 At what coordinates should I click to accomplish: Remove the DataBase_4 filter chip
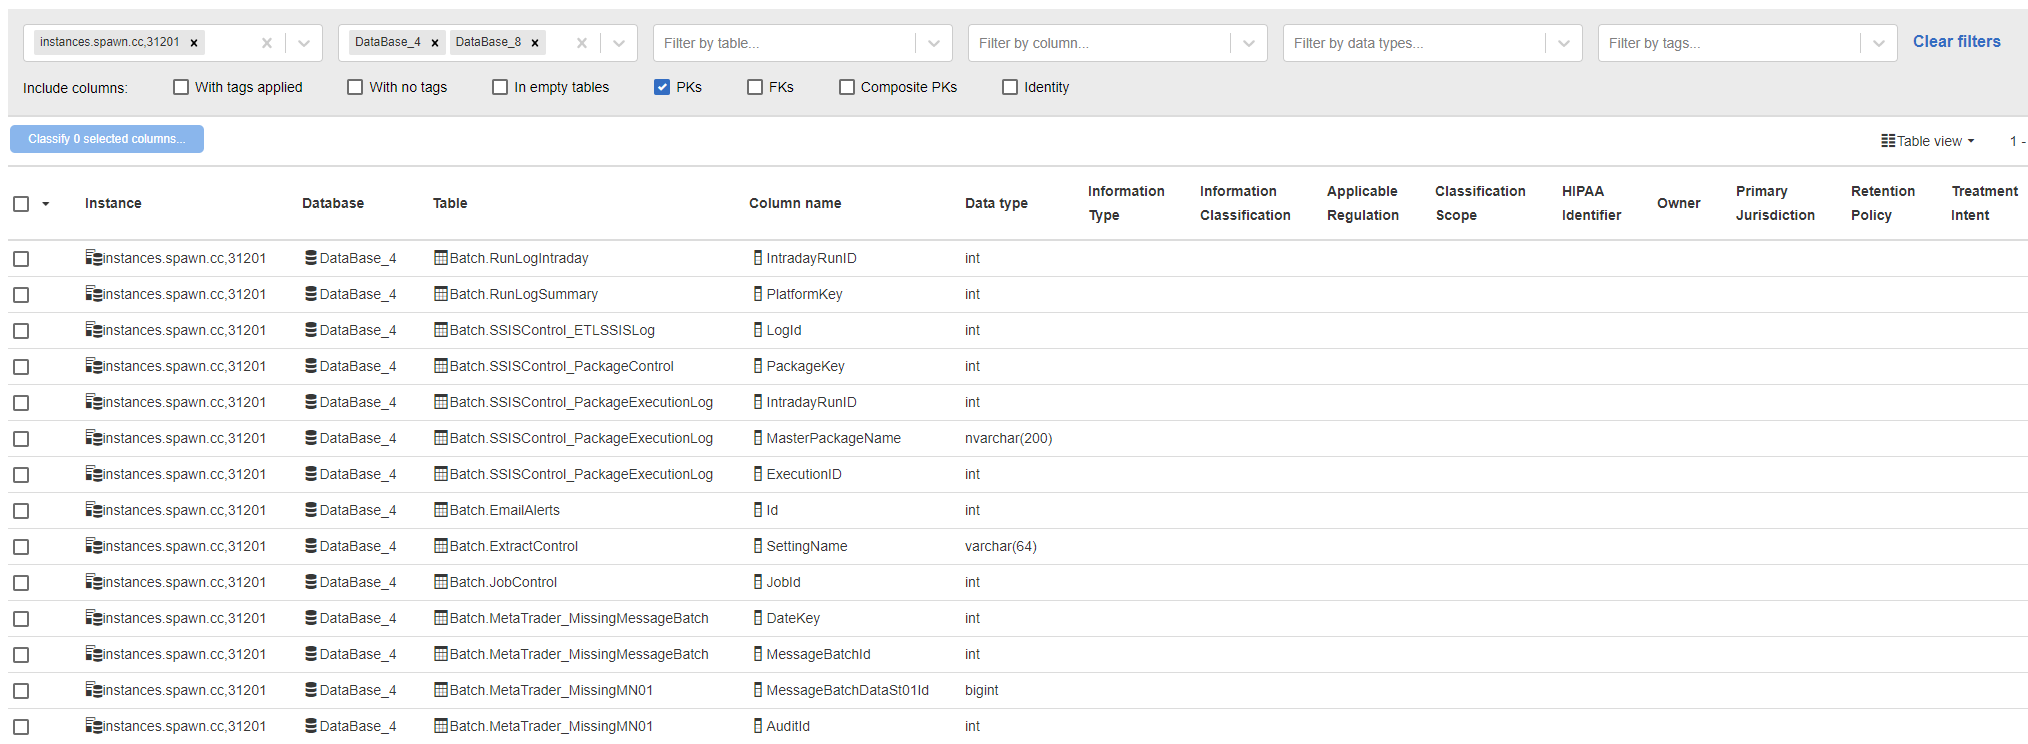coord(435,43)
